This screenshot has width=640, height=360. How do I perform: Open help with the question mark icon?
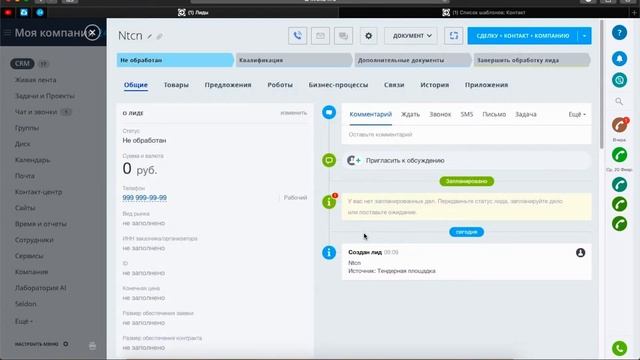tap(619, 33)
